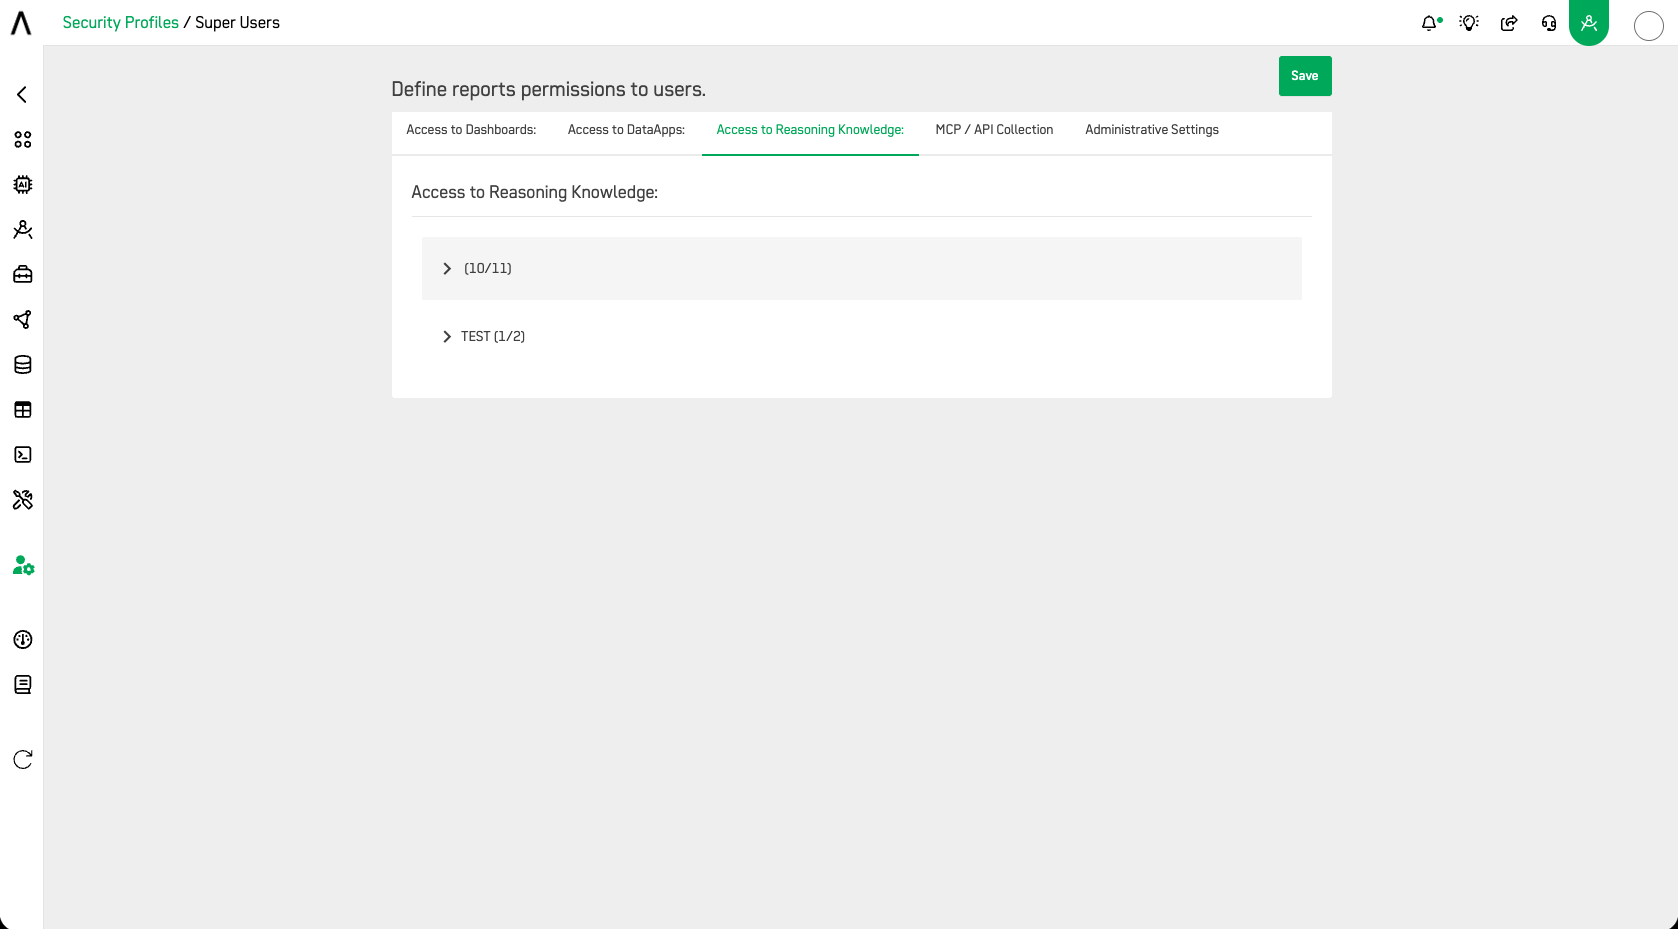The width and height of the screenshot is (1678, 929).
Task: Open the database cylinder icon in the sidebar
Action: [x=23, y=365]
